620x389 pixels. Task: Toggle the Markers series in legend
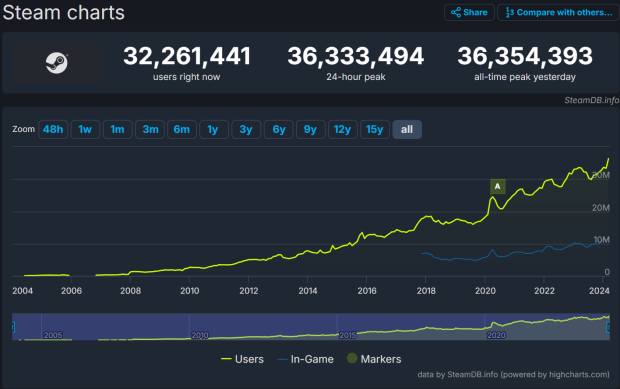374,359
